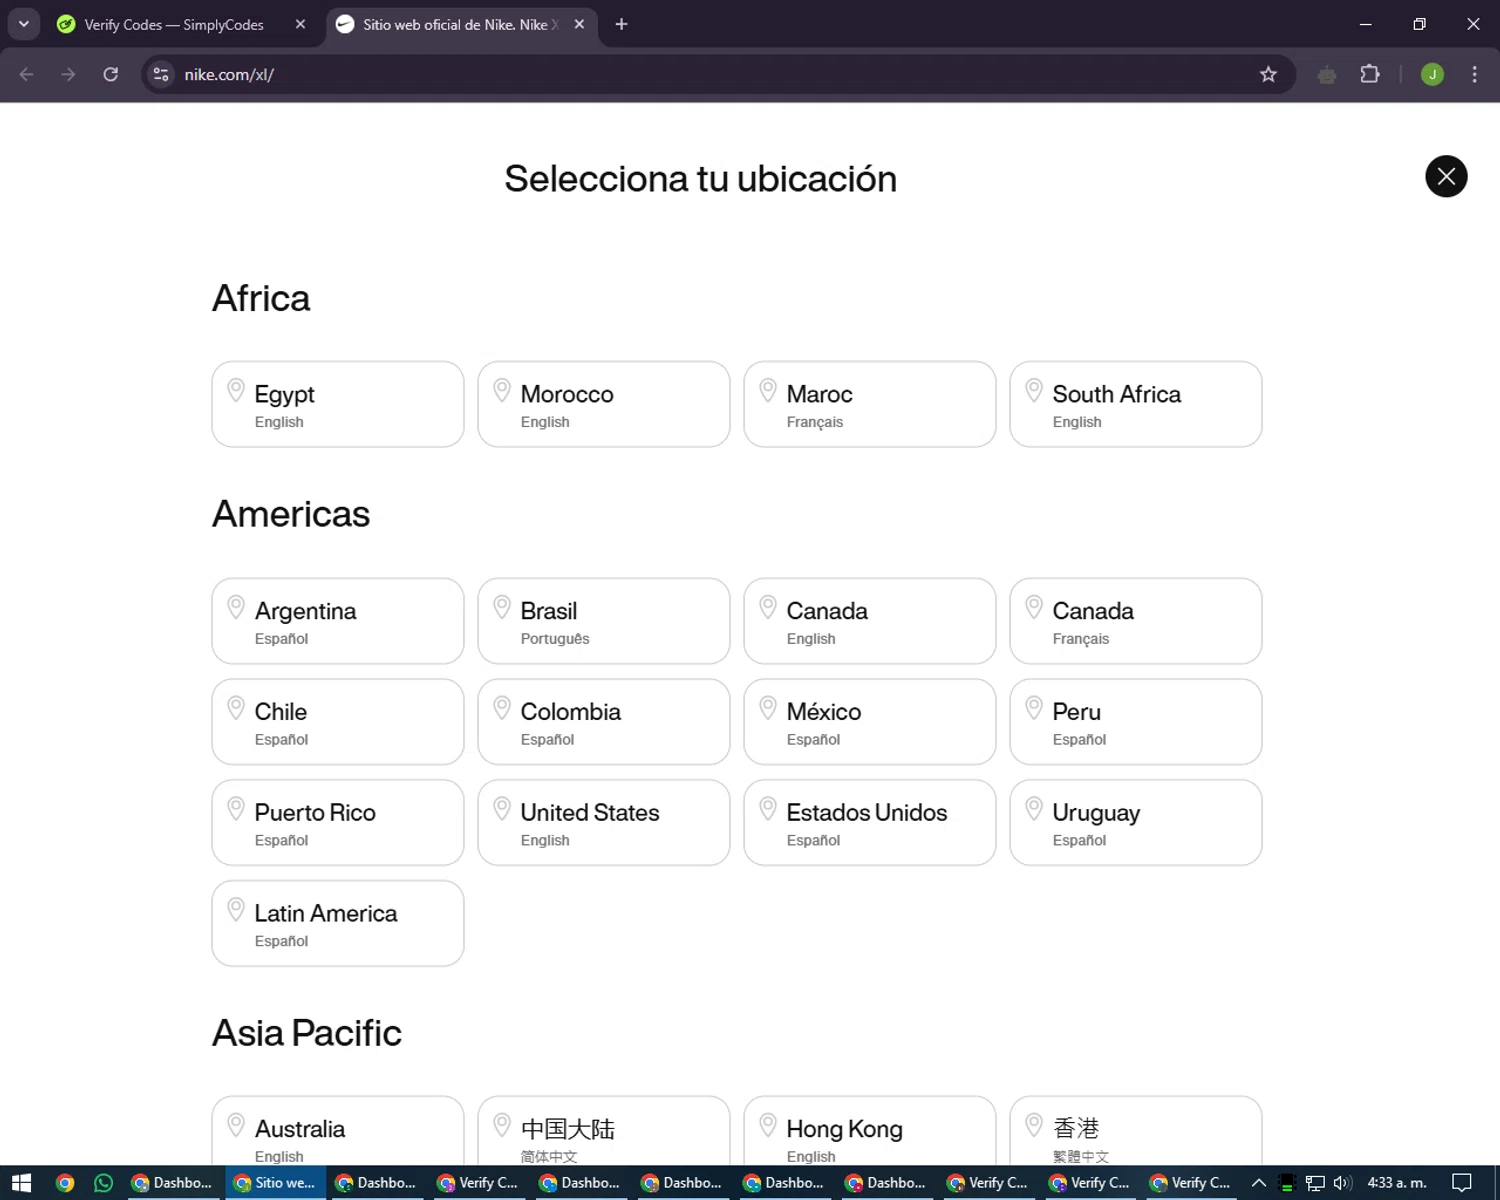Image resolution: width=1500 pixels, height=1200 pixels.
Task: Open WhatsApp from the taskbar
Action: [x=104, y=1183]
